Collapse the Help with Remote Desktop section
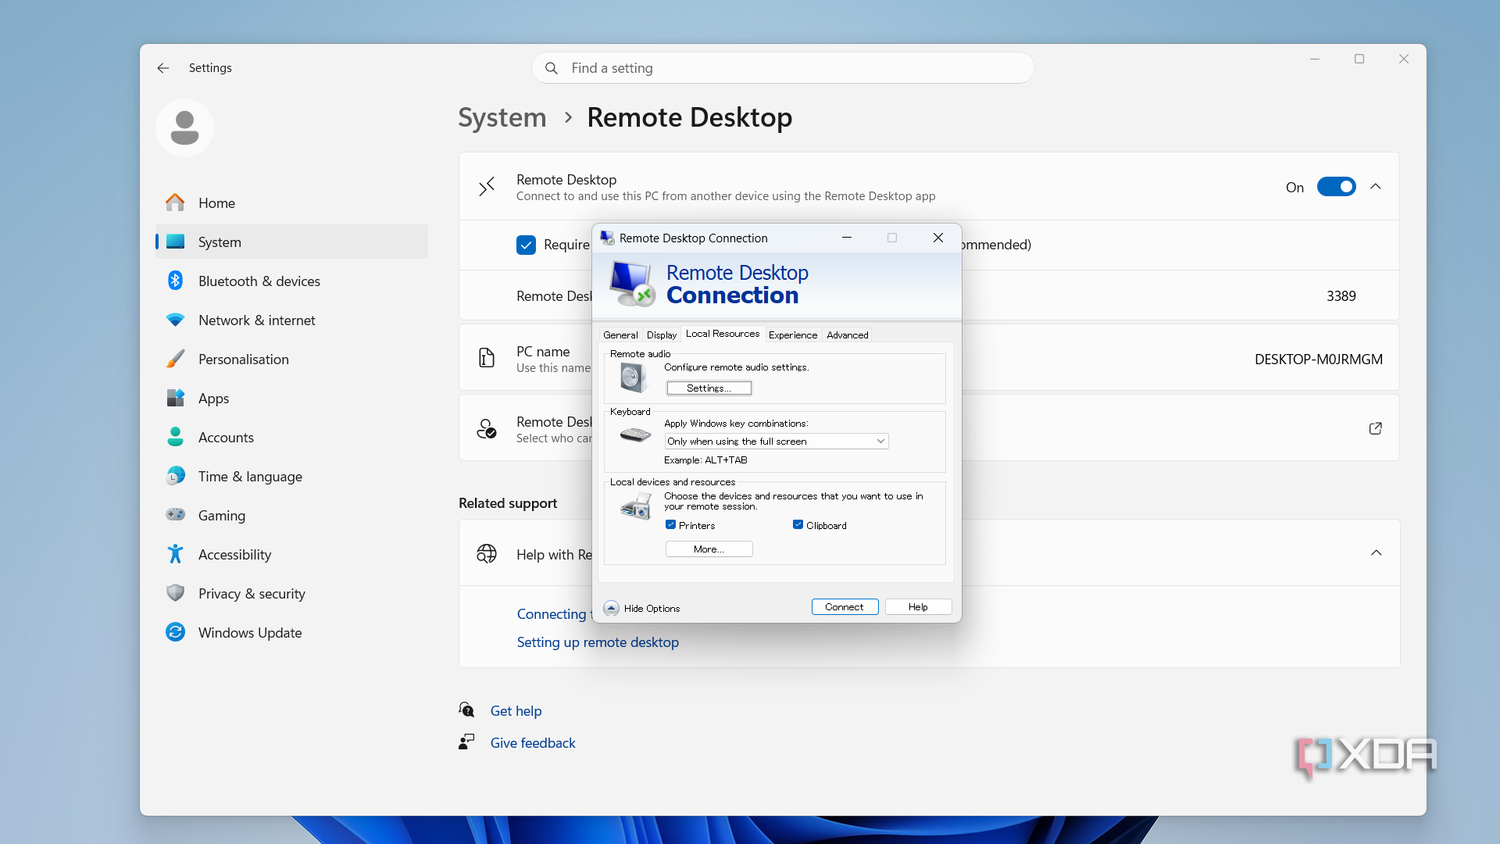1500x844 pixels. pos(1376,553)
